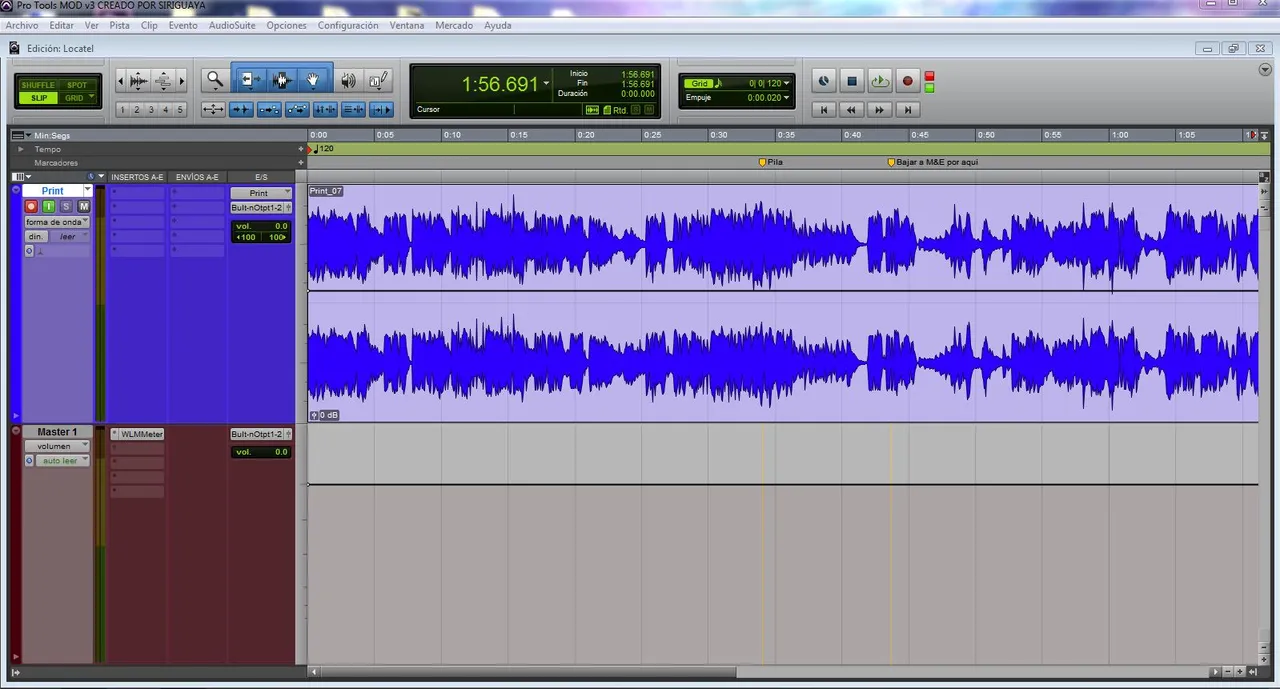Zoom horizontally in with right arrow button
The image size is (1280, 689).
click(181, 80)
